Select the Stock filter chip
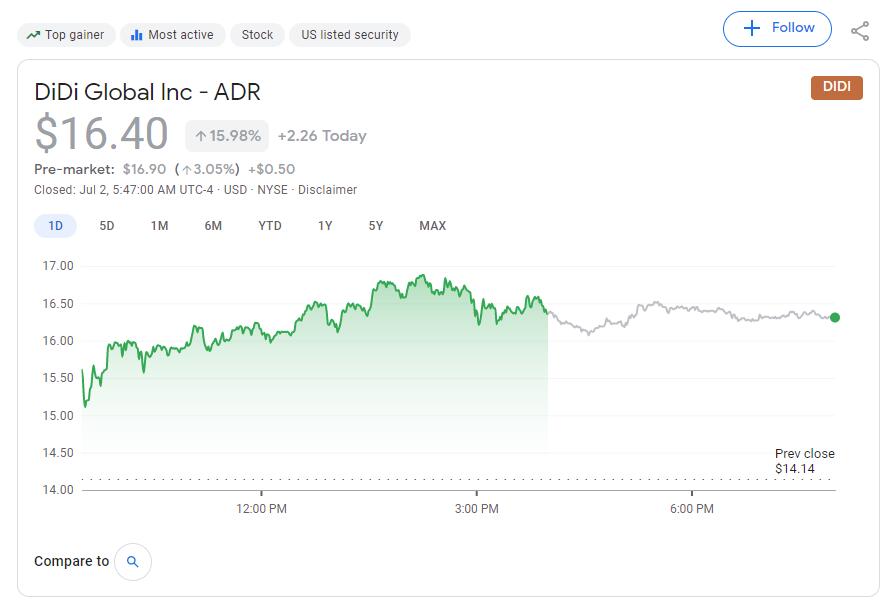This screenshot has width=890, height=611. 256,34
